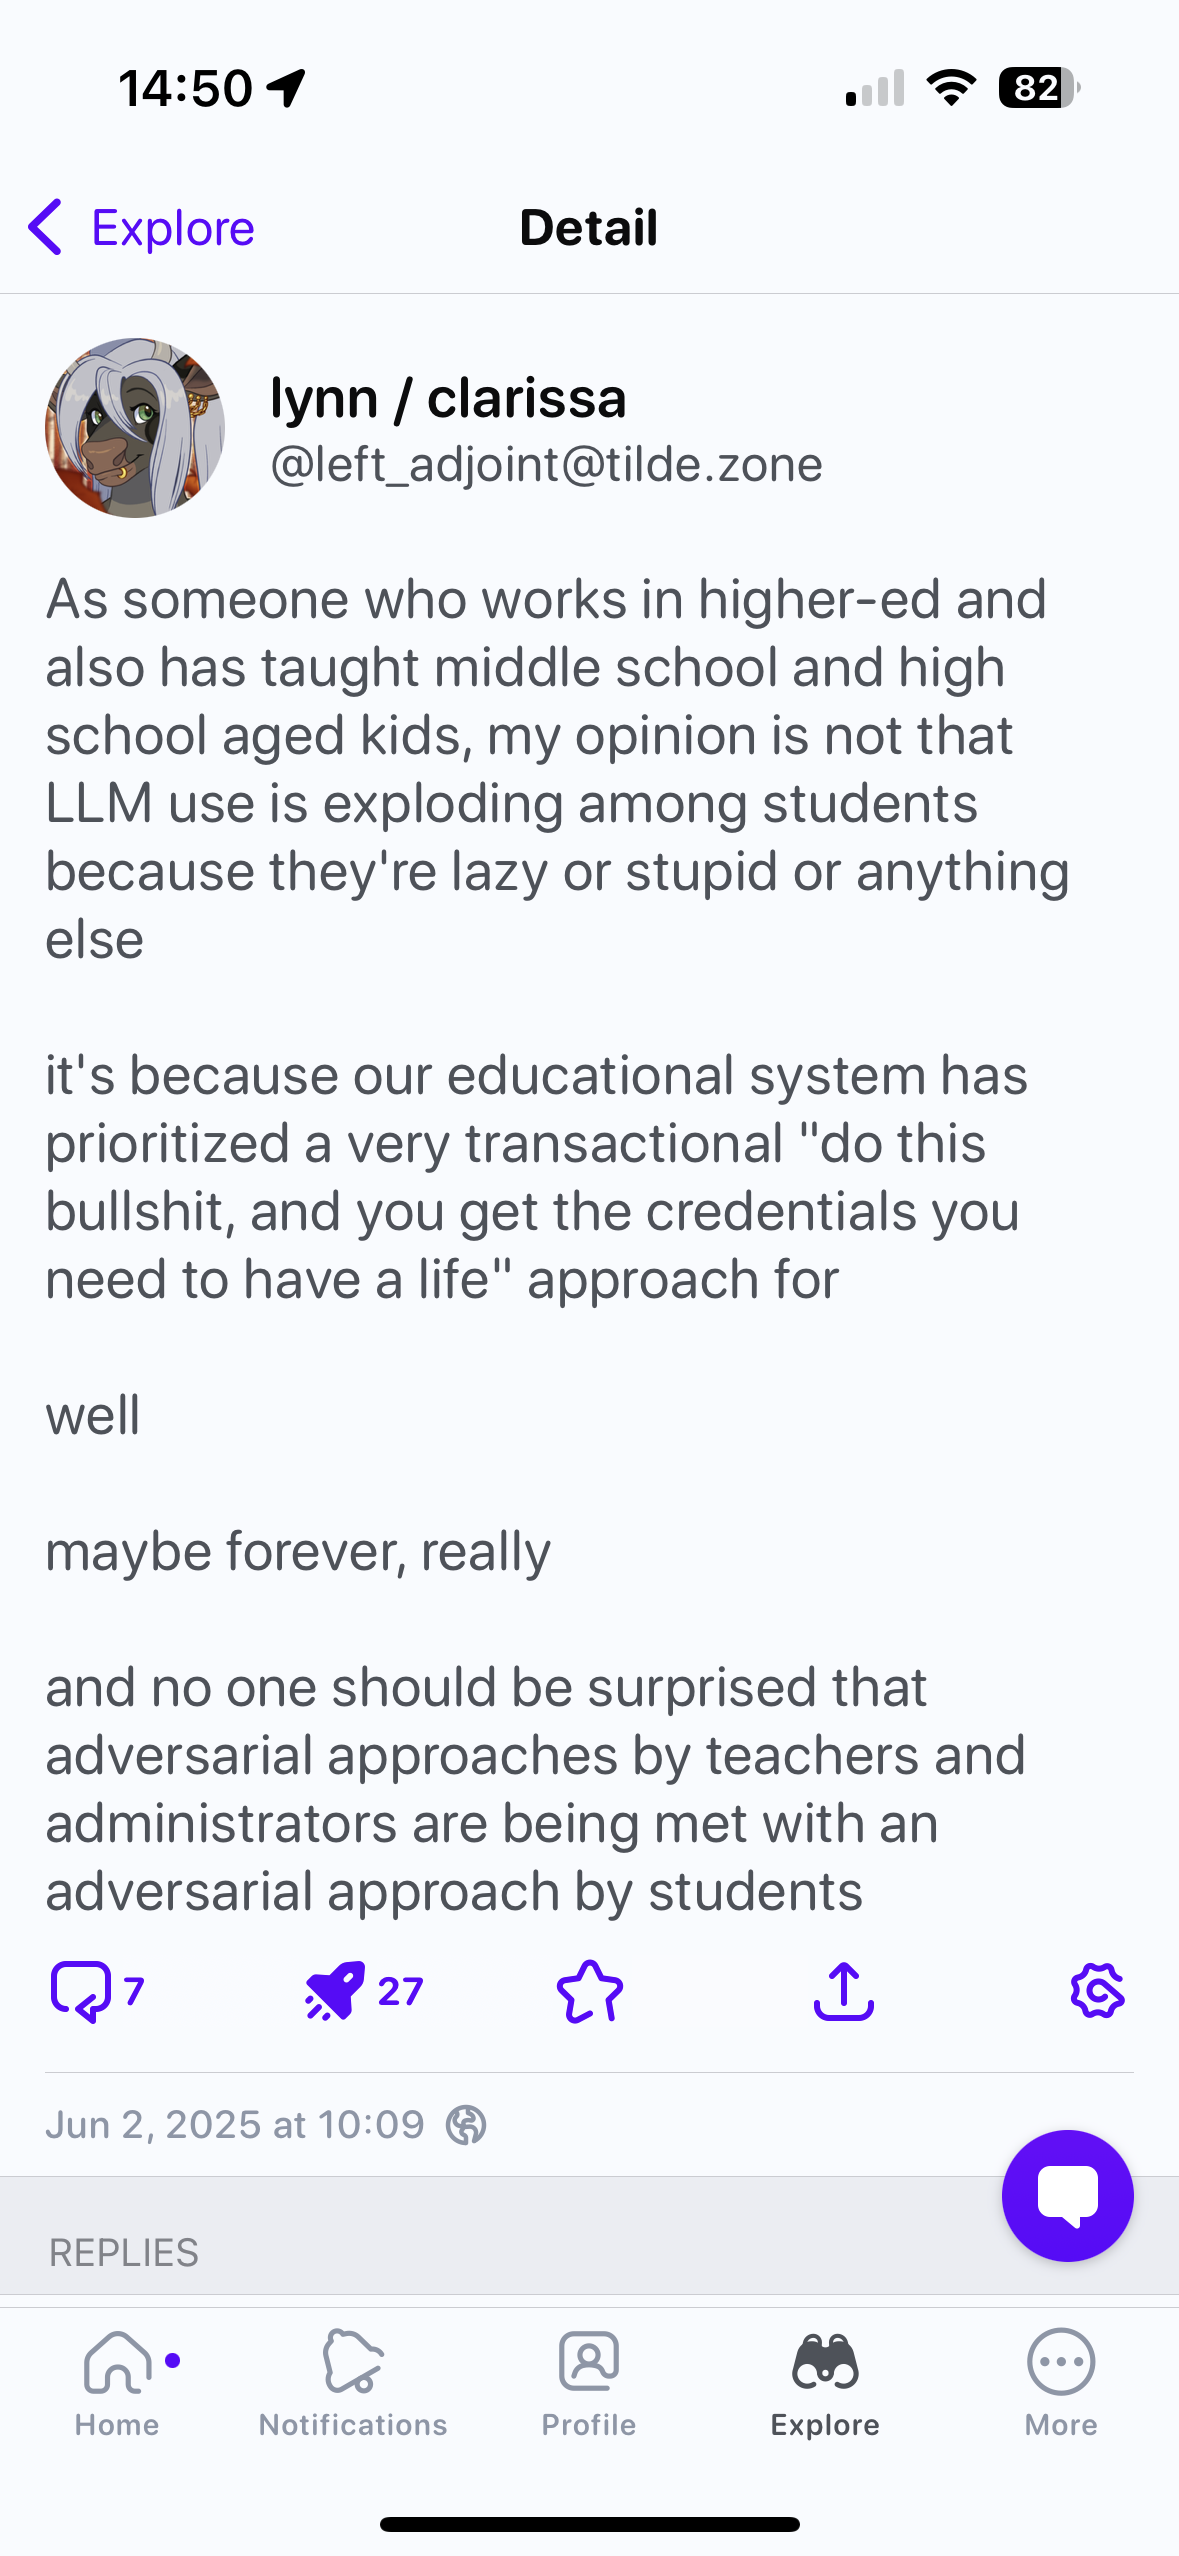This screenshot has height=2556, width=1179.
Task: Open lynn / clarissa's avatar
Action: coord(135,428)
